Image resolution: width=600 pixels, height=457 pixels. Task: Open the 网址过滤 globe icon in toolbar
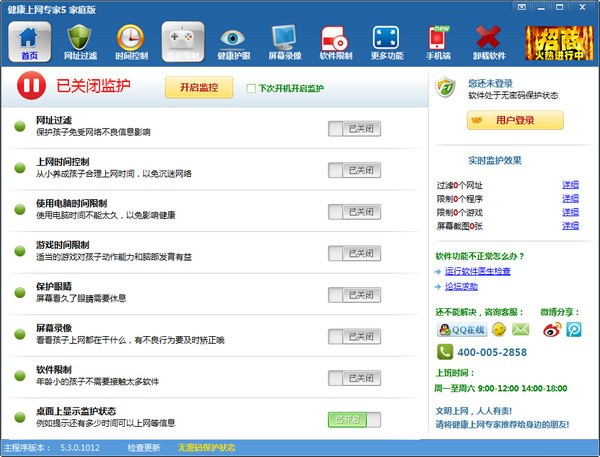(x=81, y=40)
